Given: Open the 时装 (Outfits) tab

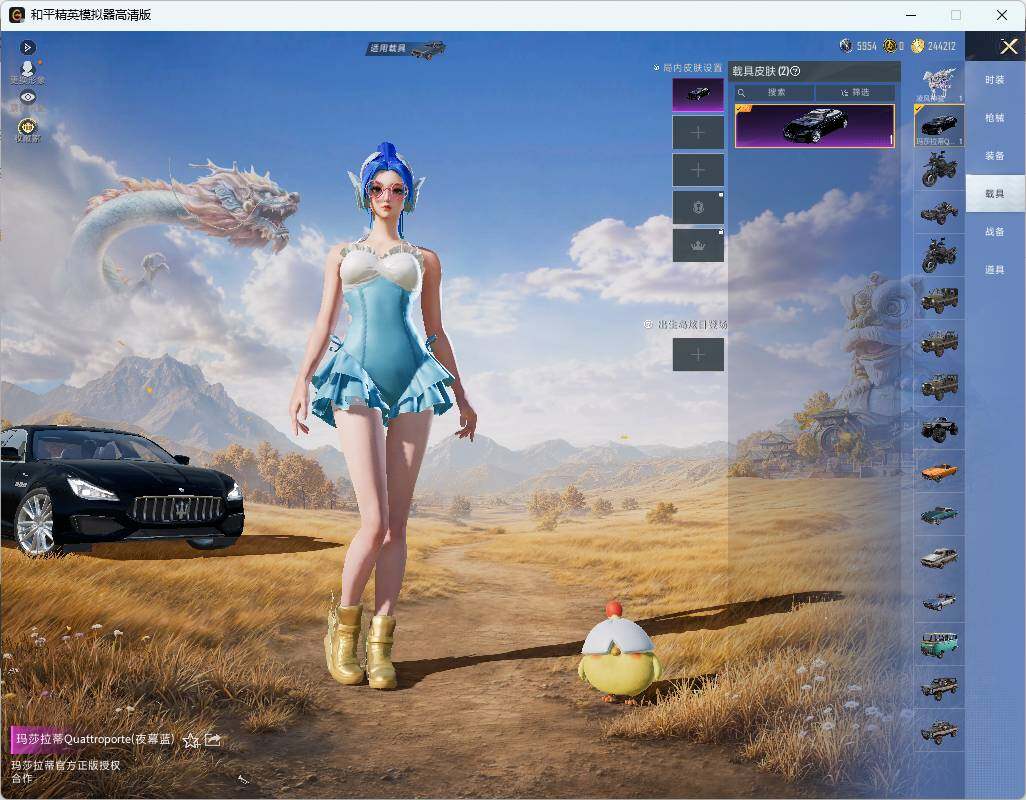Looking at the screenshot, I should pyautogui.click(x=995, y=80).
